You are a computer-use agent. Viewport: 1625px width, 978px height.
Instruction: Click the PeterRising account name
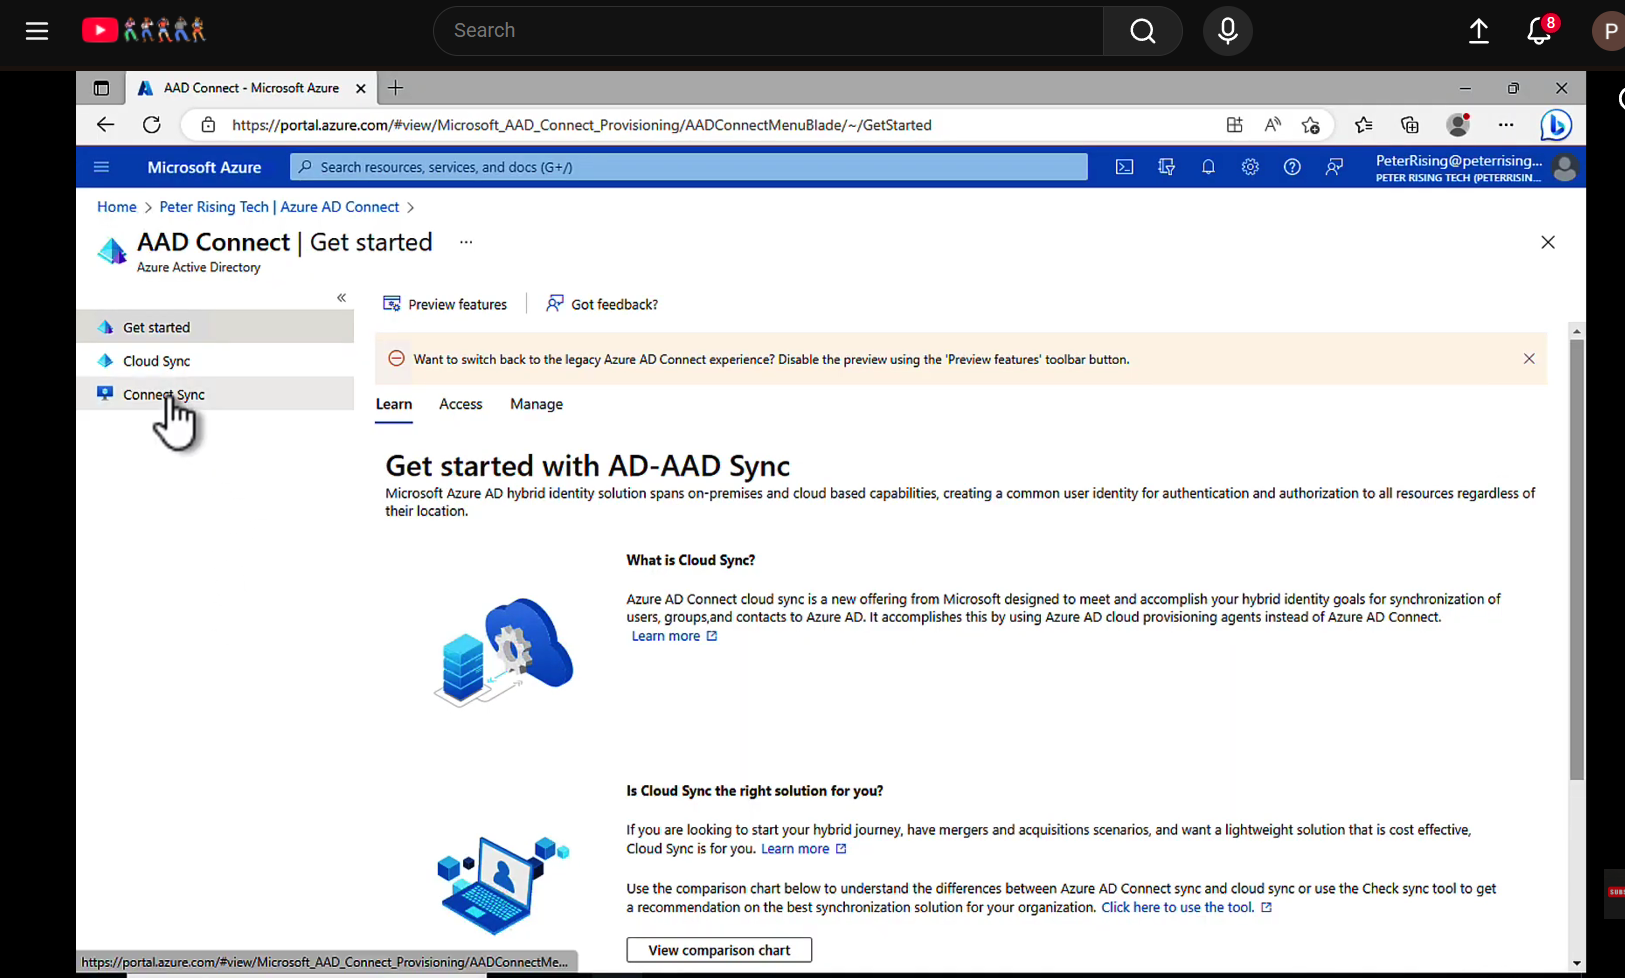[1459, 161]
